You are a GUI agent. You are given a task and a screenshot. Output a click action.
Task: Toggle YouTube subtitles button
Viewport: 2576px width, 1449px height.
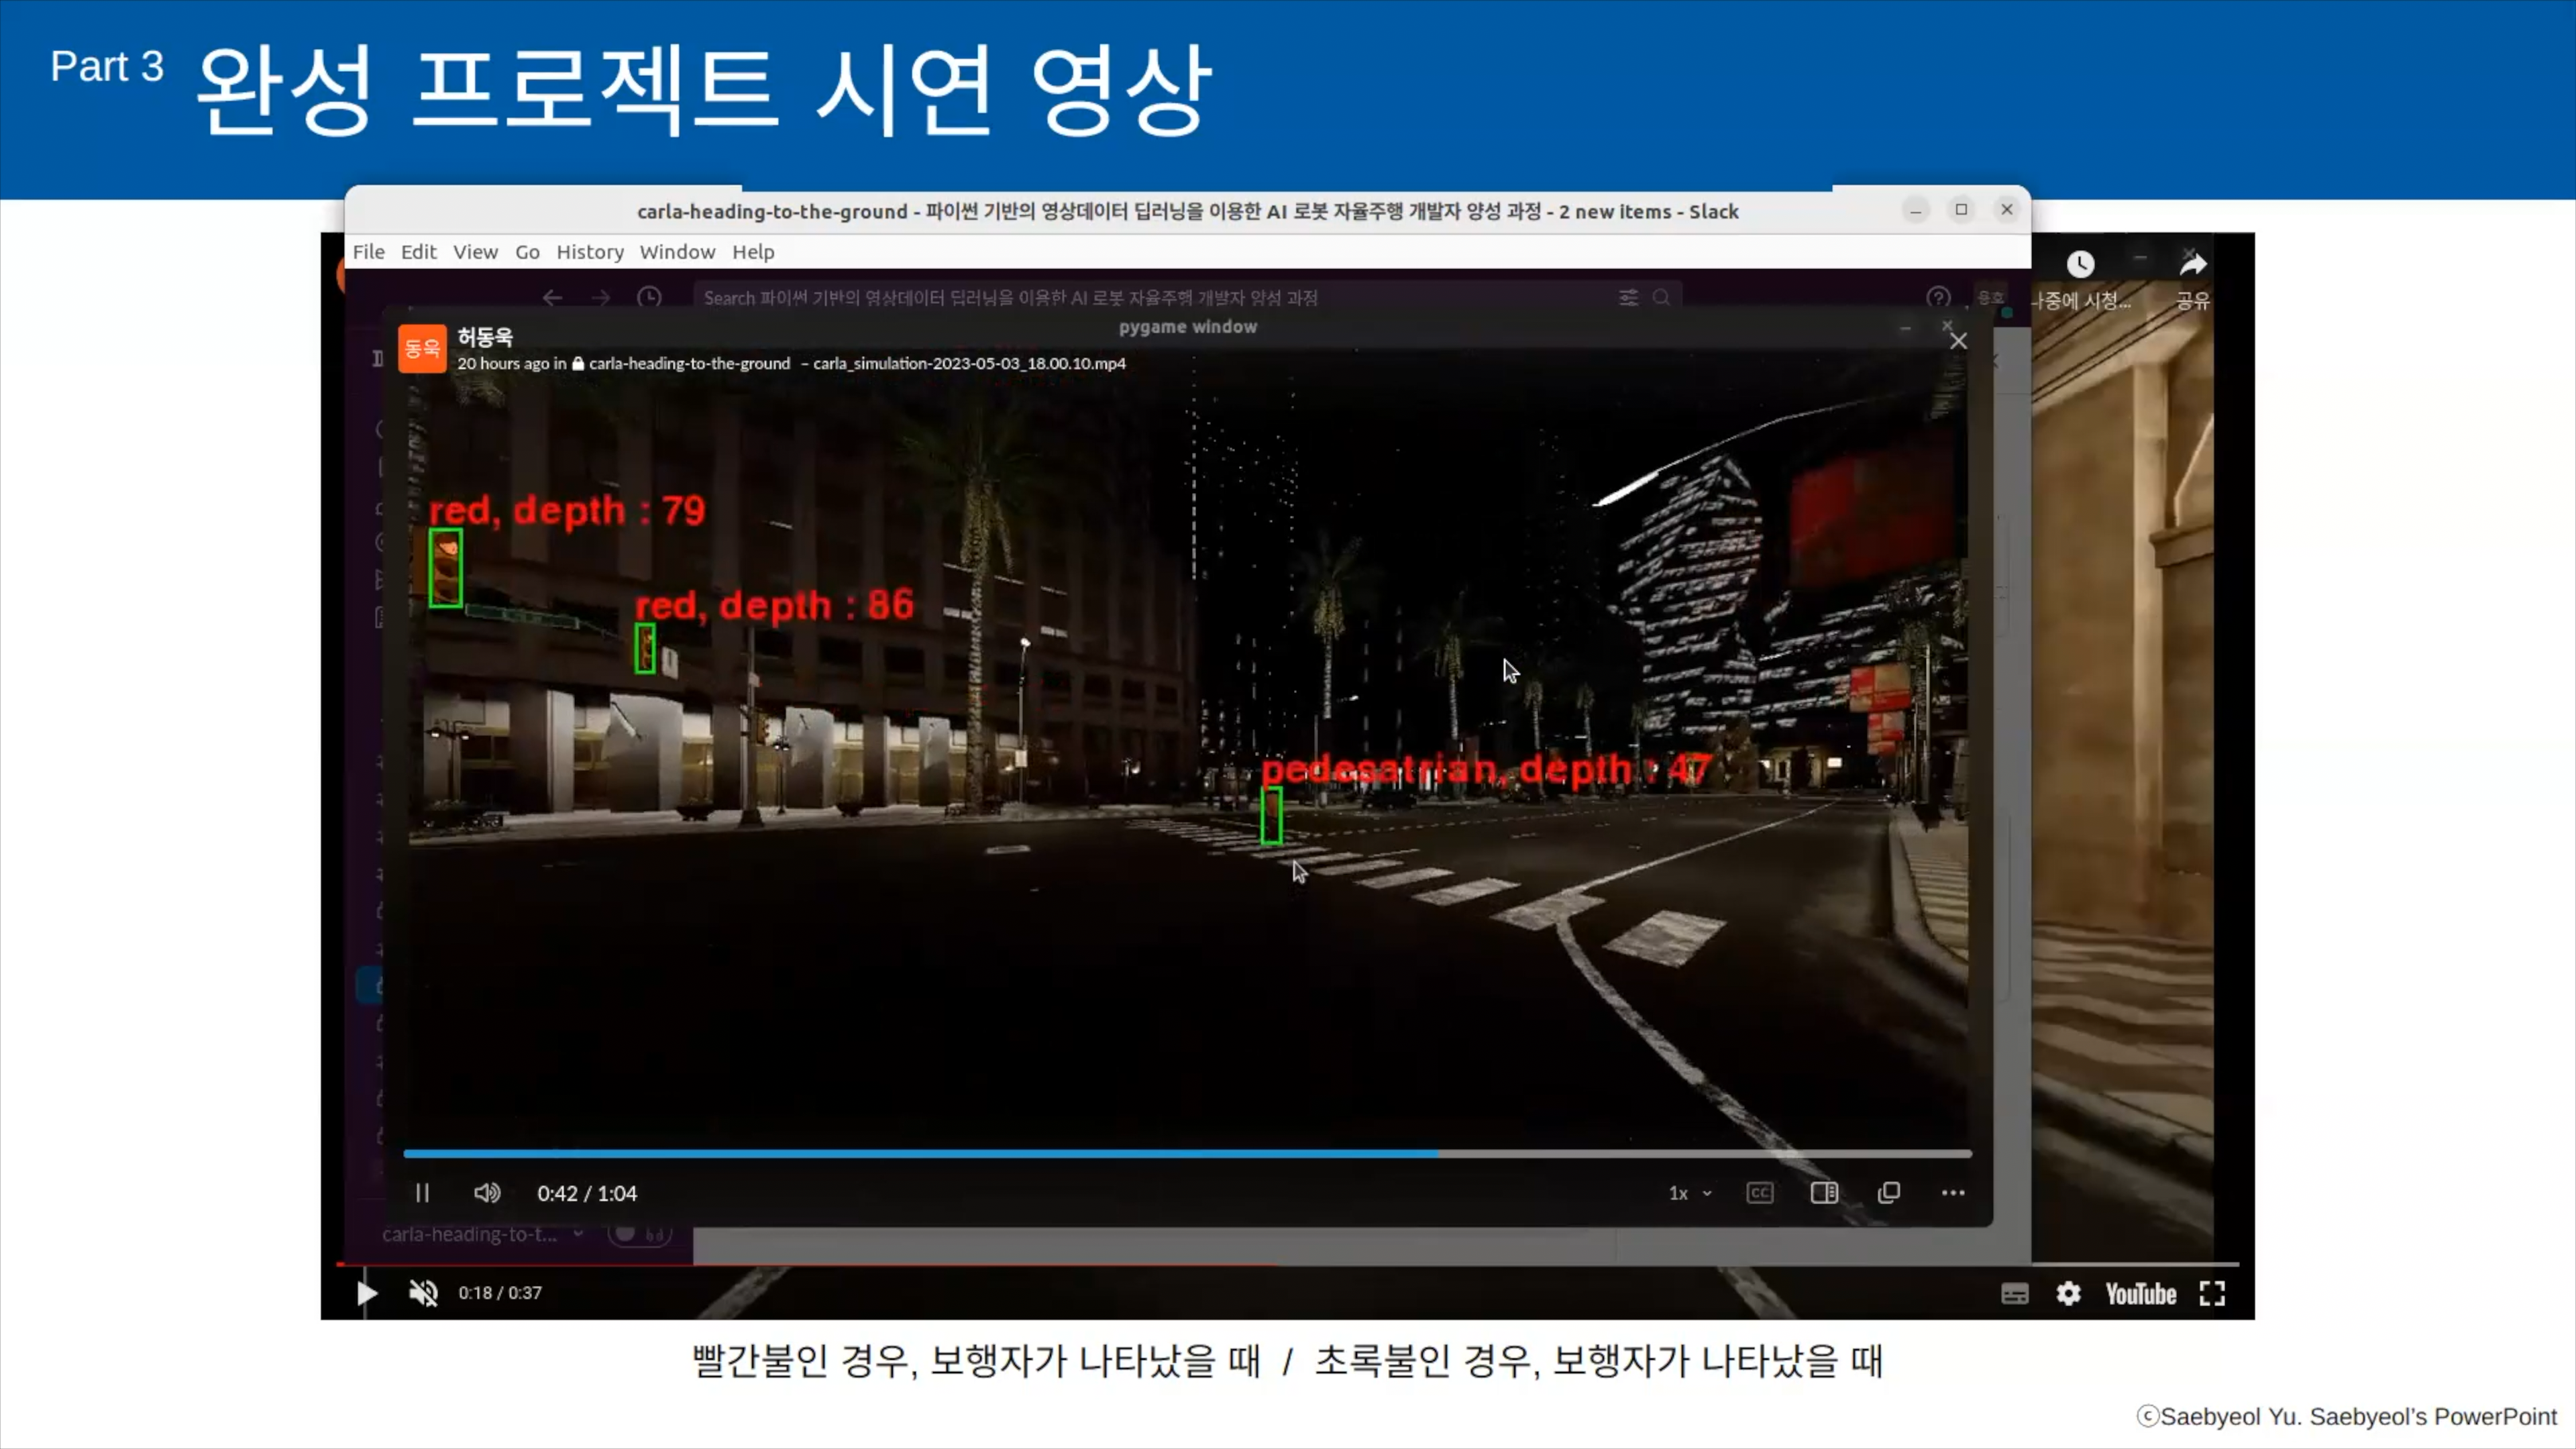click(x=2014, y=1294)
